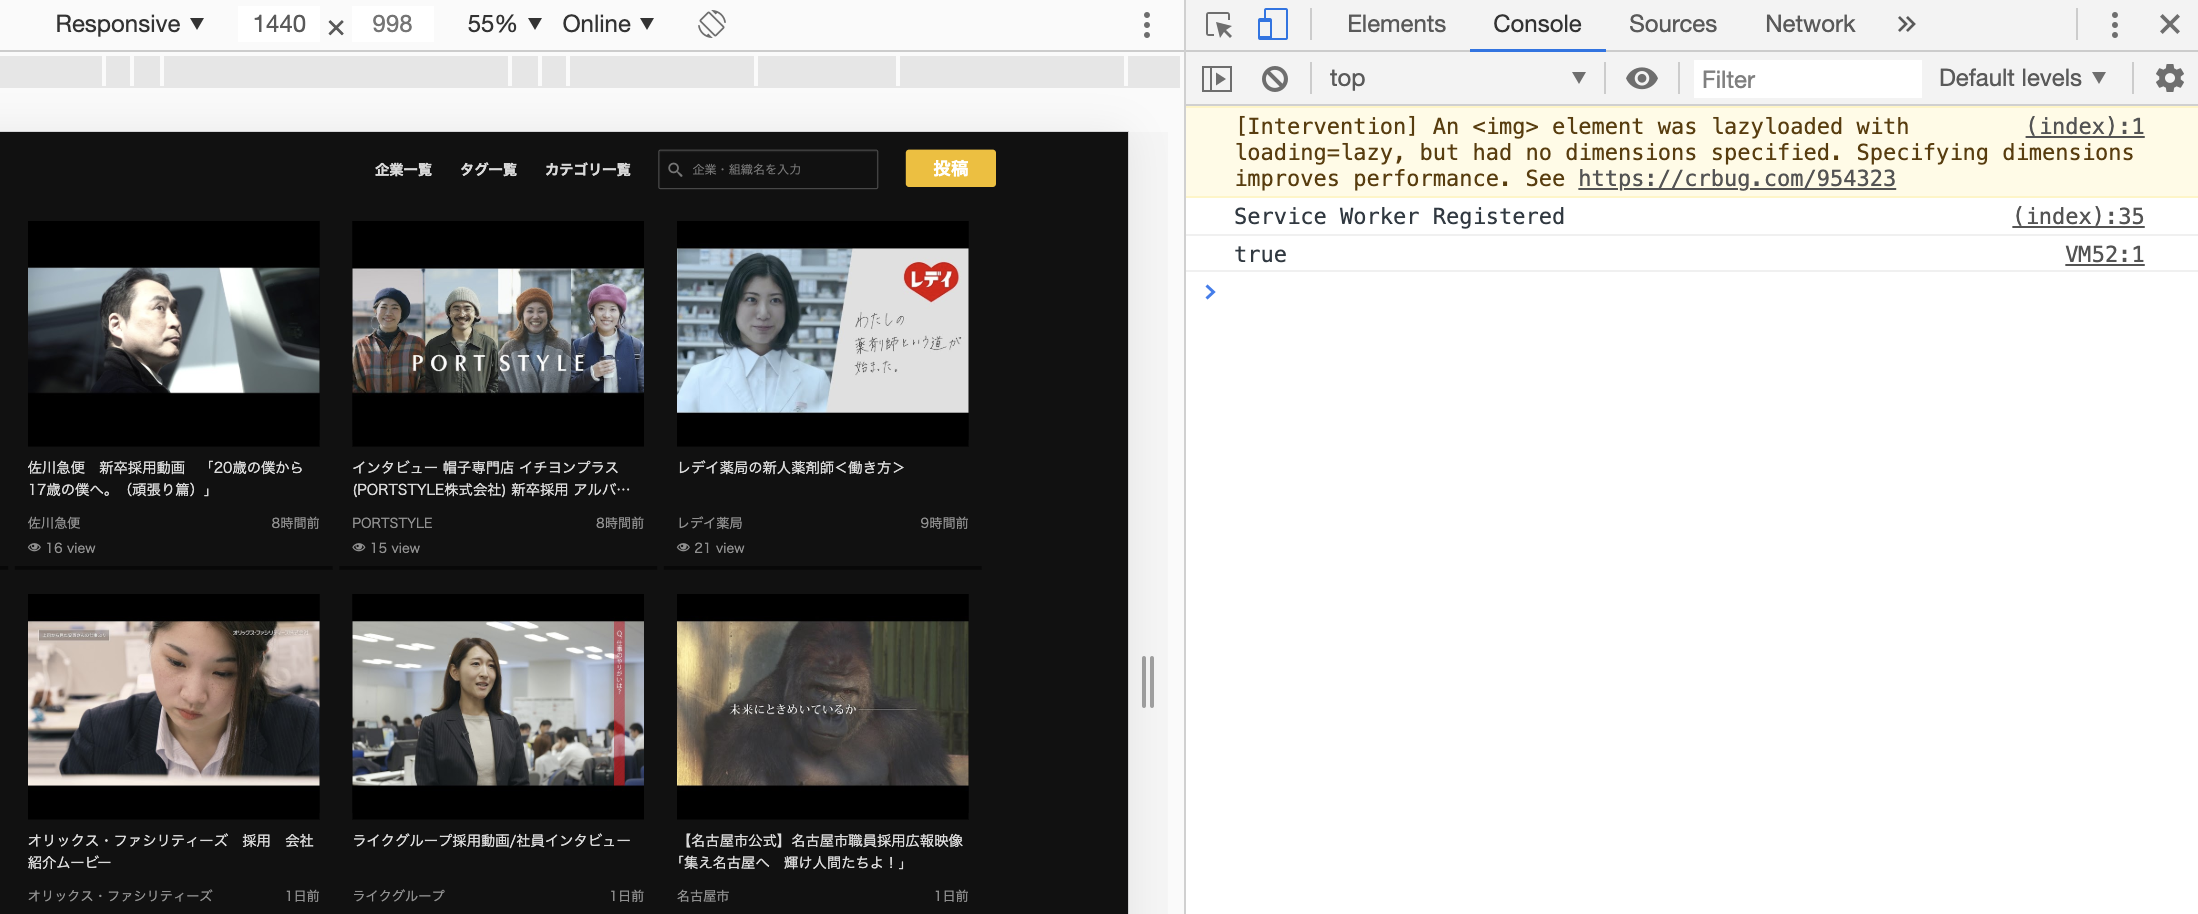The height and width of the screenshot is (914, 2198).
Task: Click the yellow 投稿 button
Action: (x=950, y=169)
